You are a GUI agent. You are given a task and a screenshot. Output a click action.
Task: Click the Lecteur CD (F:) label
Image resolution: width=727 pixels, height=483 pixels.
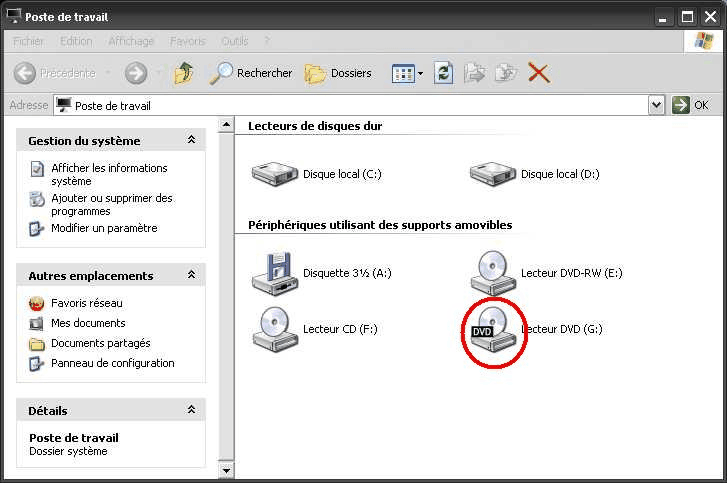click(x=340, y=329)
